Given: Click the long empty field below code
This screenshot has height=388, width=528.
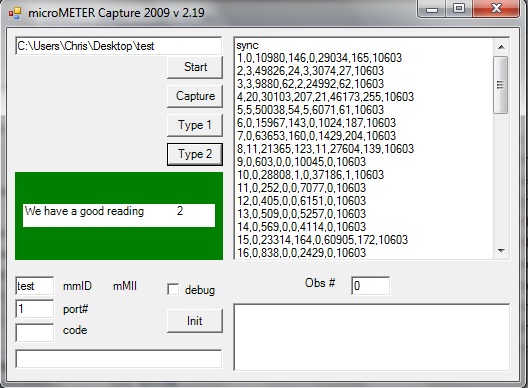Looking at the screenshot, I should click(x=119, y=359).
